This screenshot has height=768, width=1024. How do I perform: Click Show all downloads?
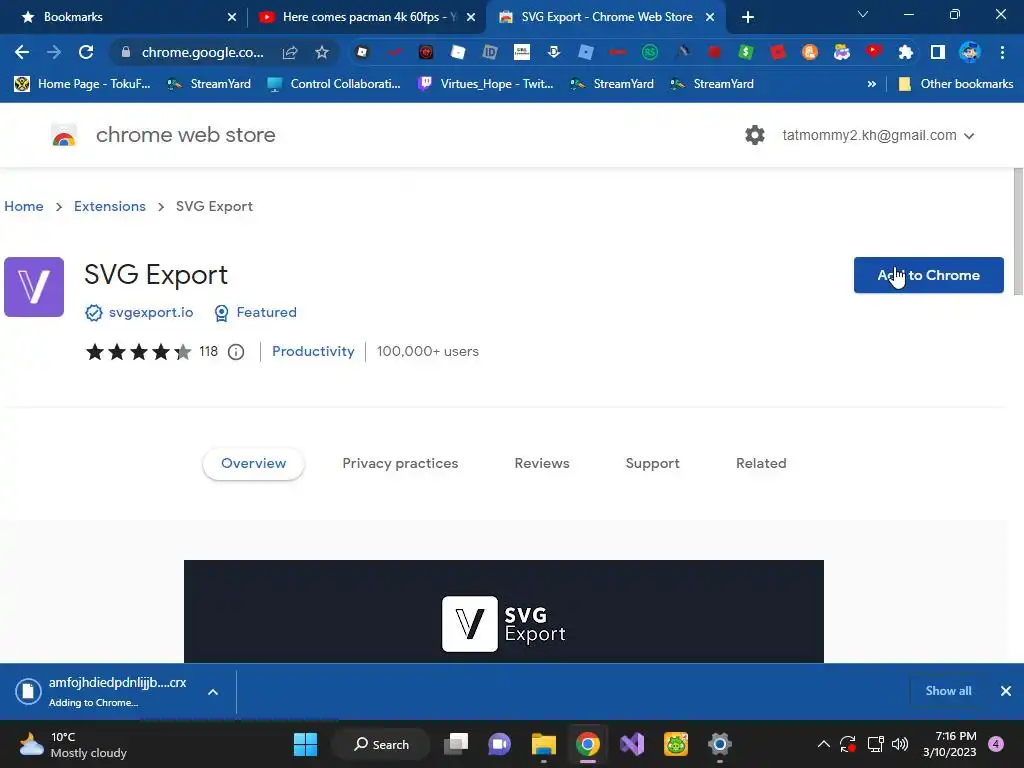pos(948,691)
